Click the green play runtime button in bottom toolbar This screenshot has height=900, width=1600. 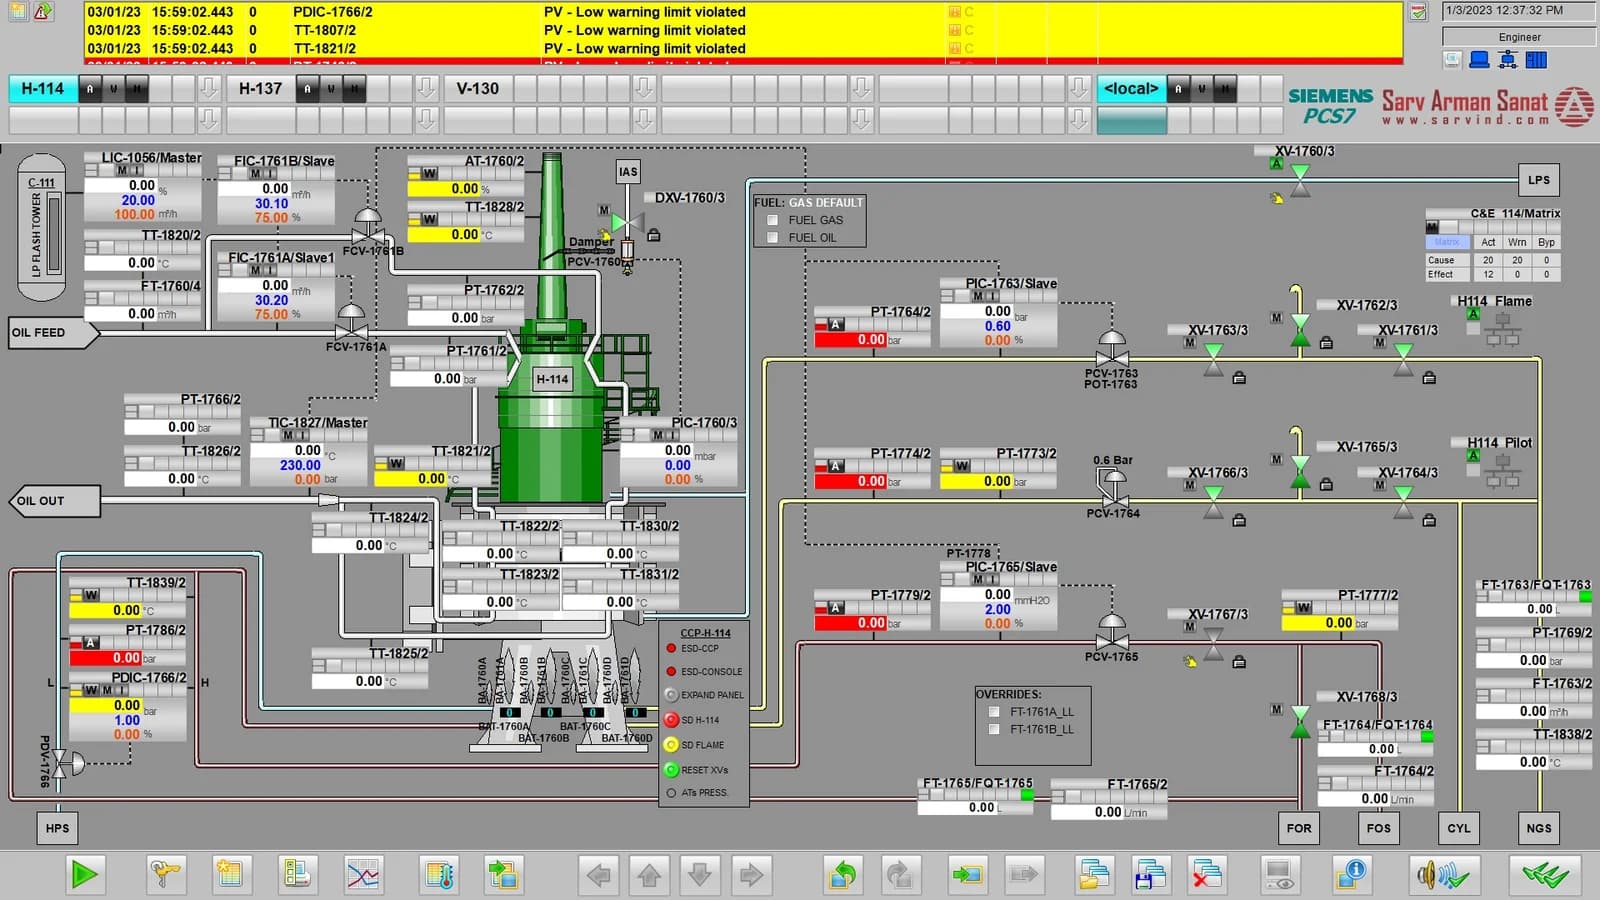(85, 875)
